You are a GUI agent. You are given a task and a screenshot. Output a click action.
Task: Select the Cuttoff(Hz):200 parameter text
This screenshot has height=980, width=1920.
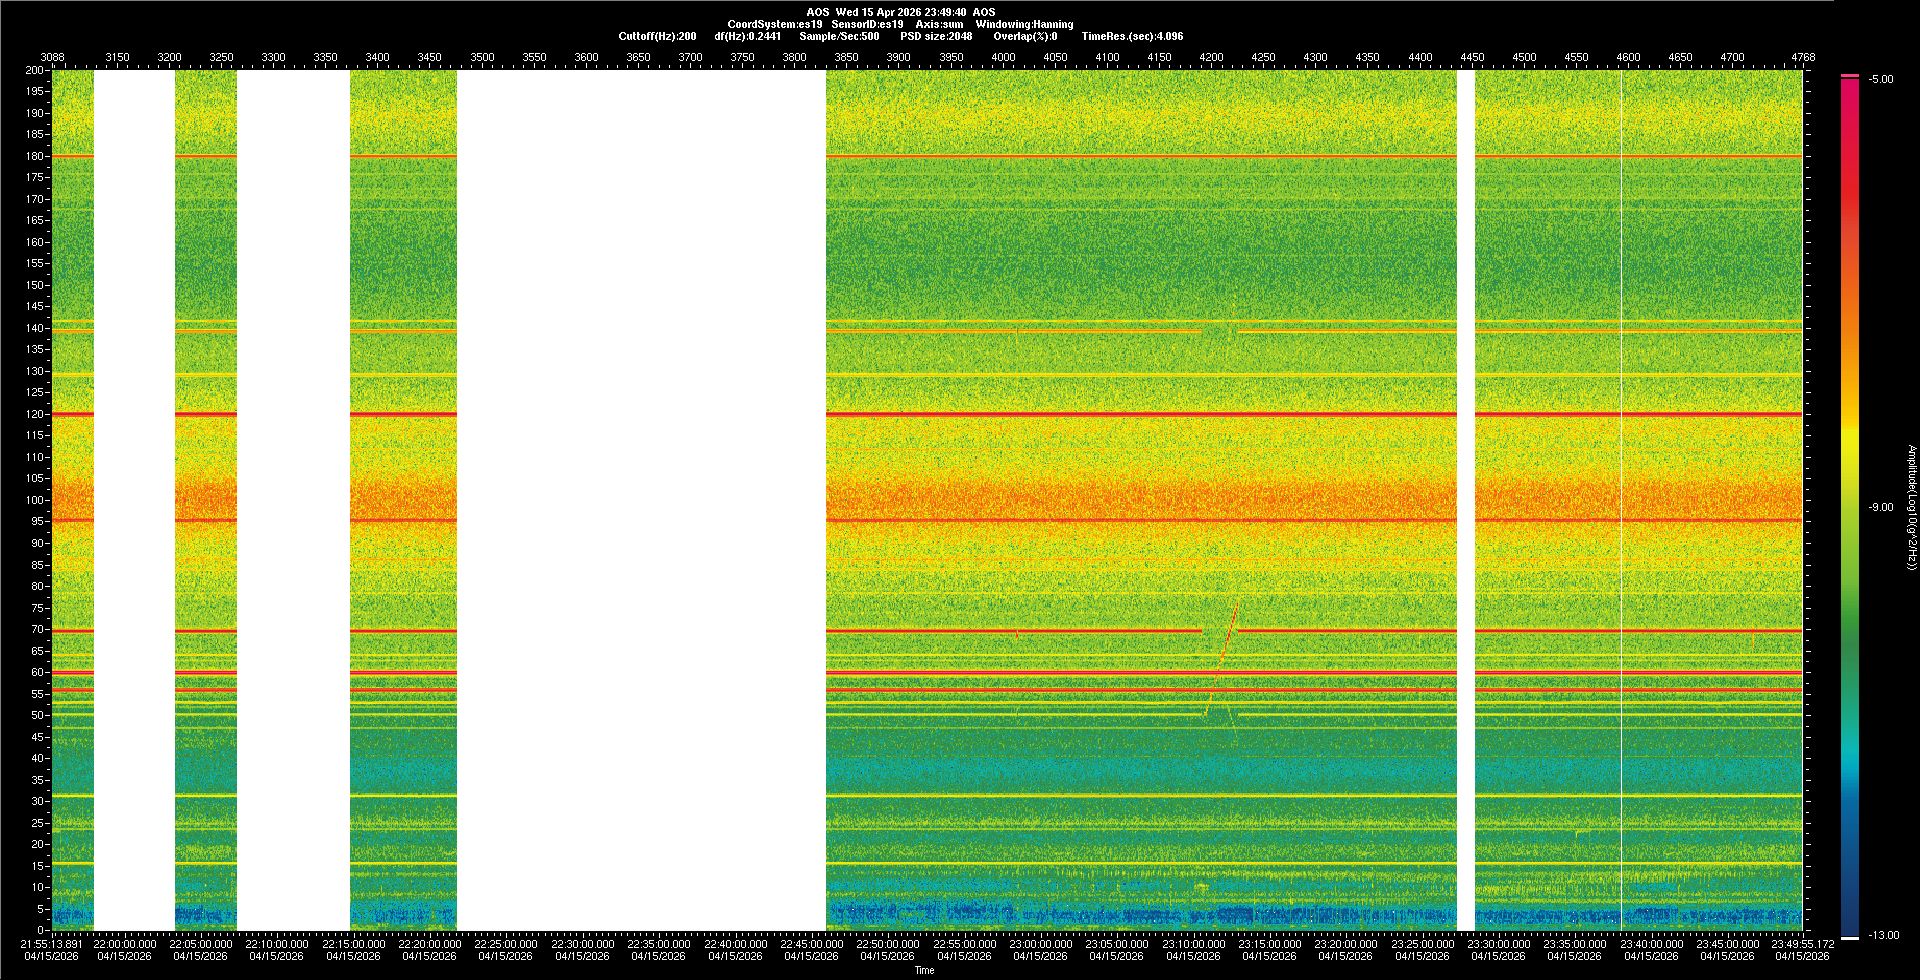[657, 36]
